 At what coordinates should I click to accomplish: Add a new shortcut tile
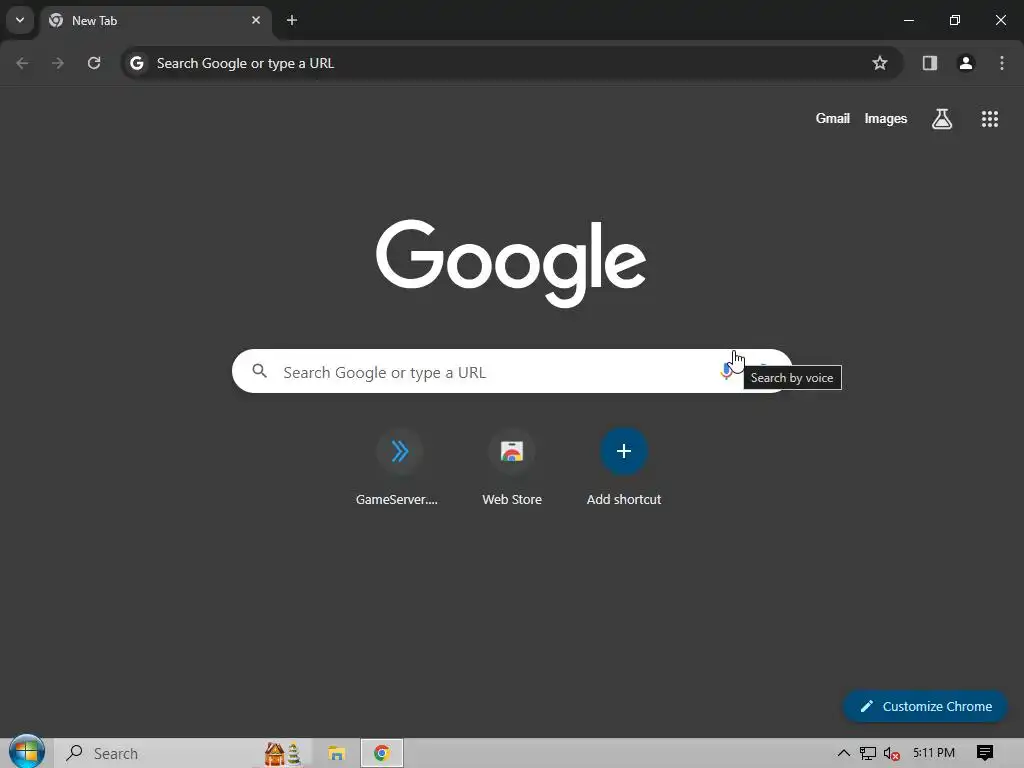pyautogui.click(x=624, y=468)
